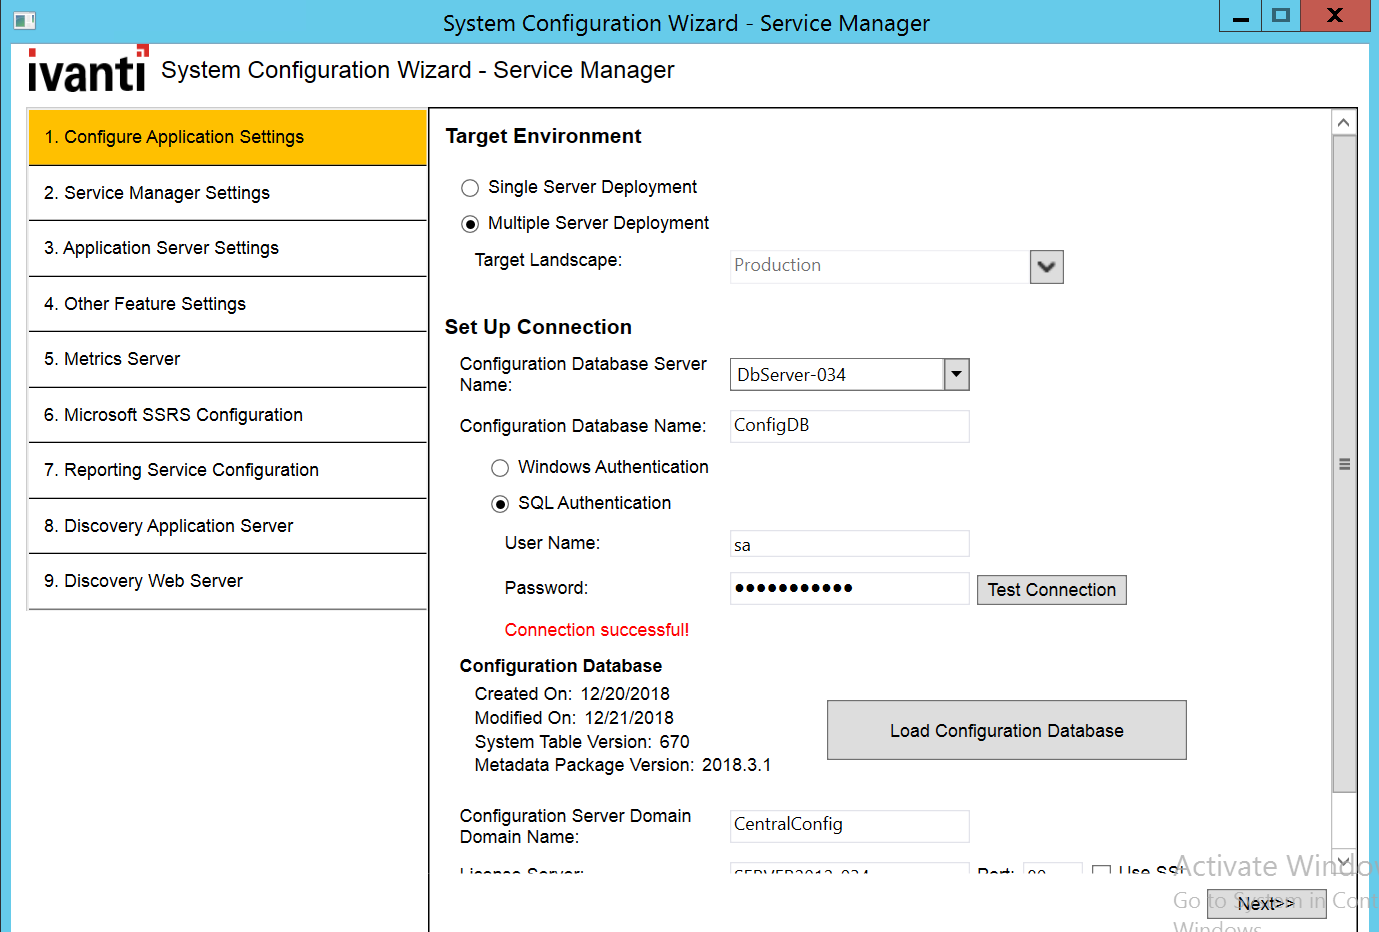Click Load Configuration Database
The width and height of the screenshot is (1379, 932).
(1006, 729)
